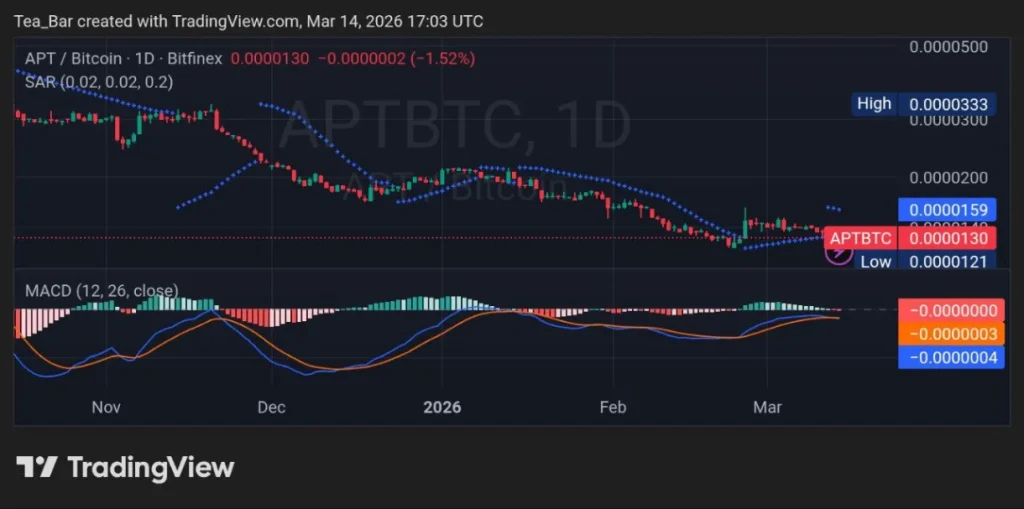Open the SAR (0.02, 0.02, 0.2) indicator legend
The height and width of the screenshot is (509, 1024).
pos(98,81)
